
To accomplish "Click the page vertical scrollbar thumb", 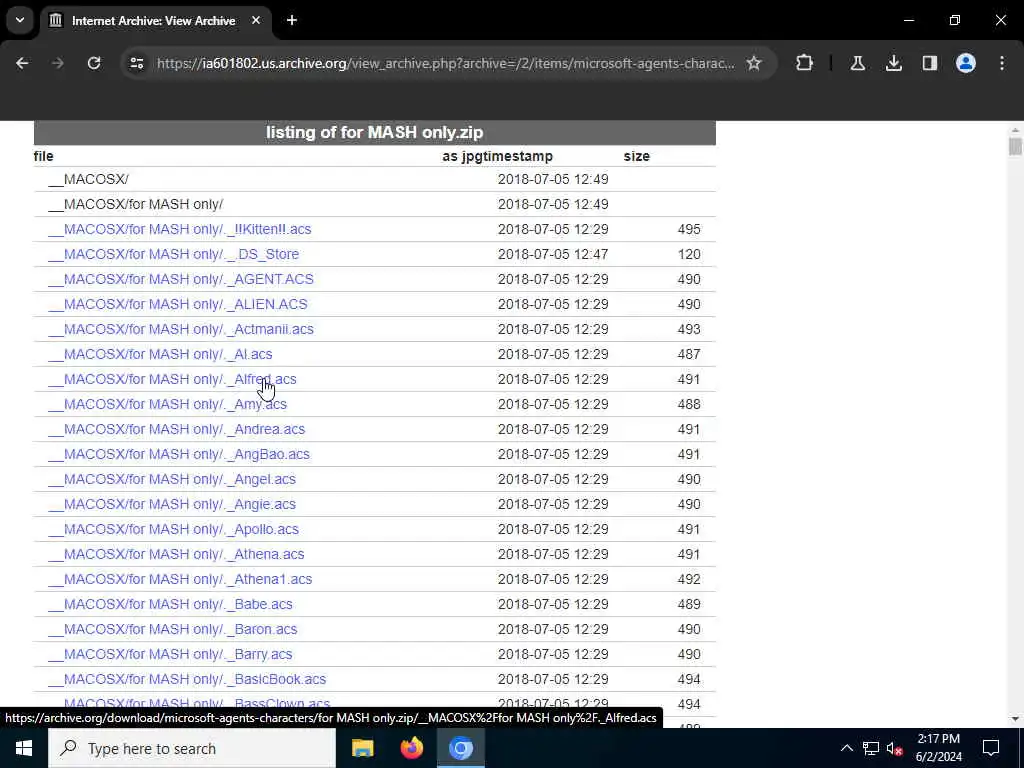I will pyautogui.click(x=1015, y=146).
